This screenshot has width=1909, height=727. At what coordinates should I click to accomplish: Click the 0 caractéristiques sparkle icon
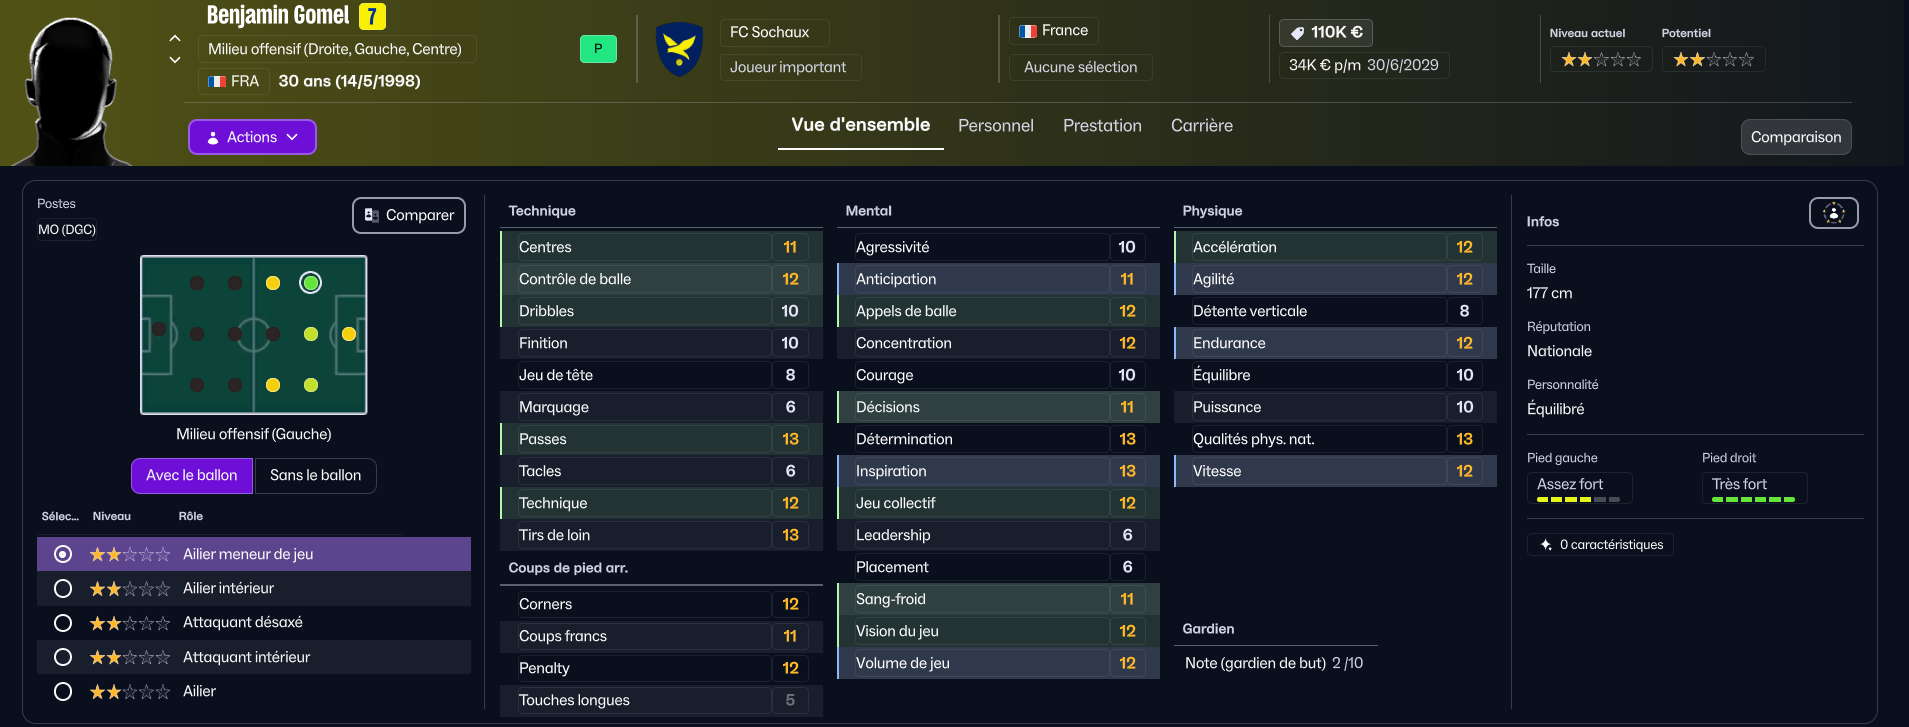pyautogui.click(x=1546, y=544)
